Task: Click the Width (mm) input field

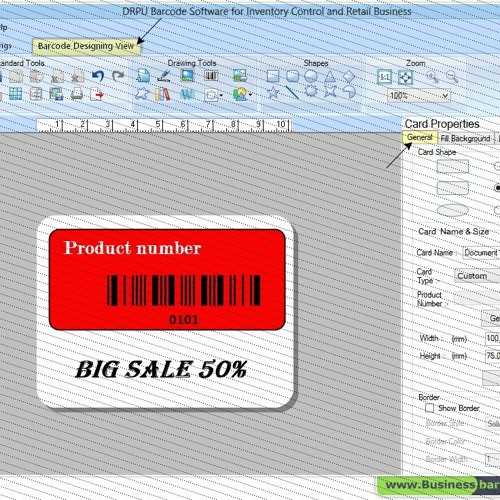Action: point(493,338)
